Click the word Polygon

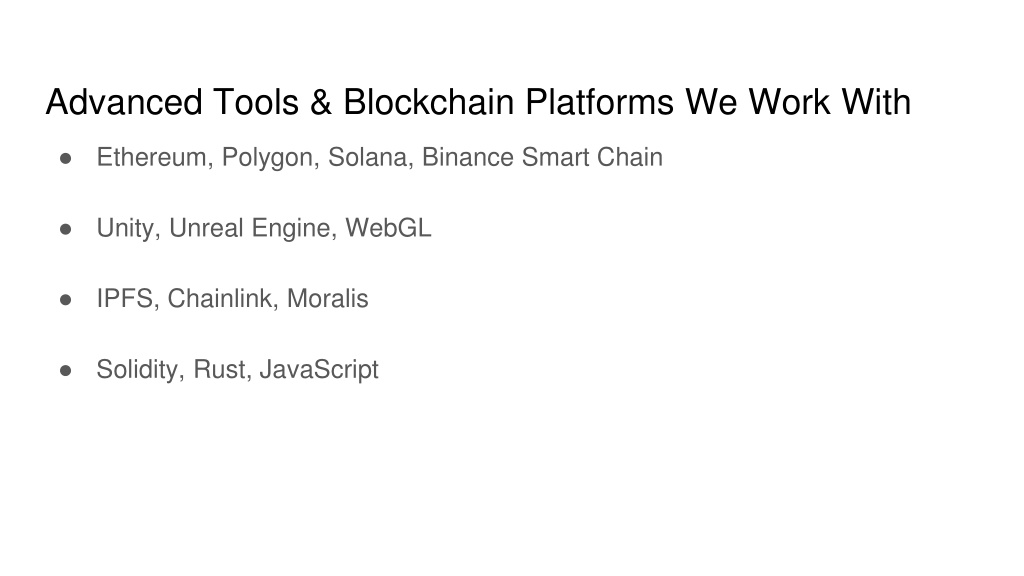(266, 158)
